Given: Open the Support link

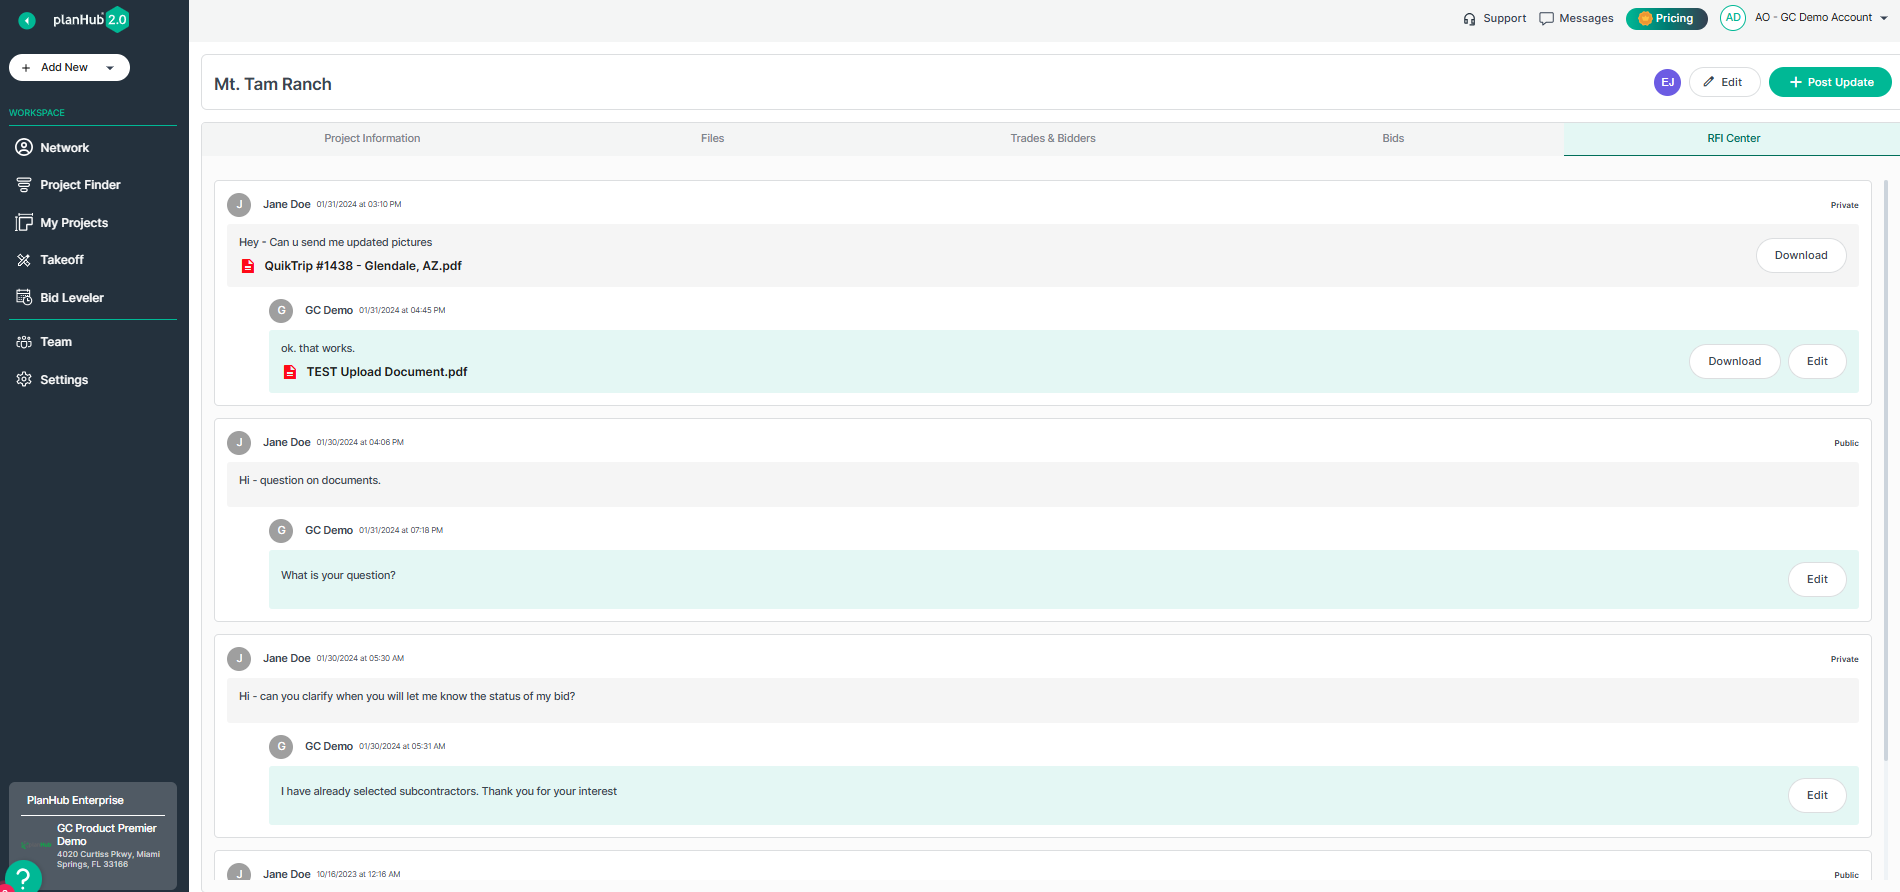Looking at the screenshot, I should pyautogui.click(x=1504, y=19).
